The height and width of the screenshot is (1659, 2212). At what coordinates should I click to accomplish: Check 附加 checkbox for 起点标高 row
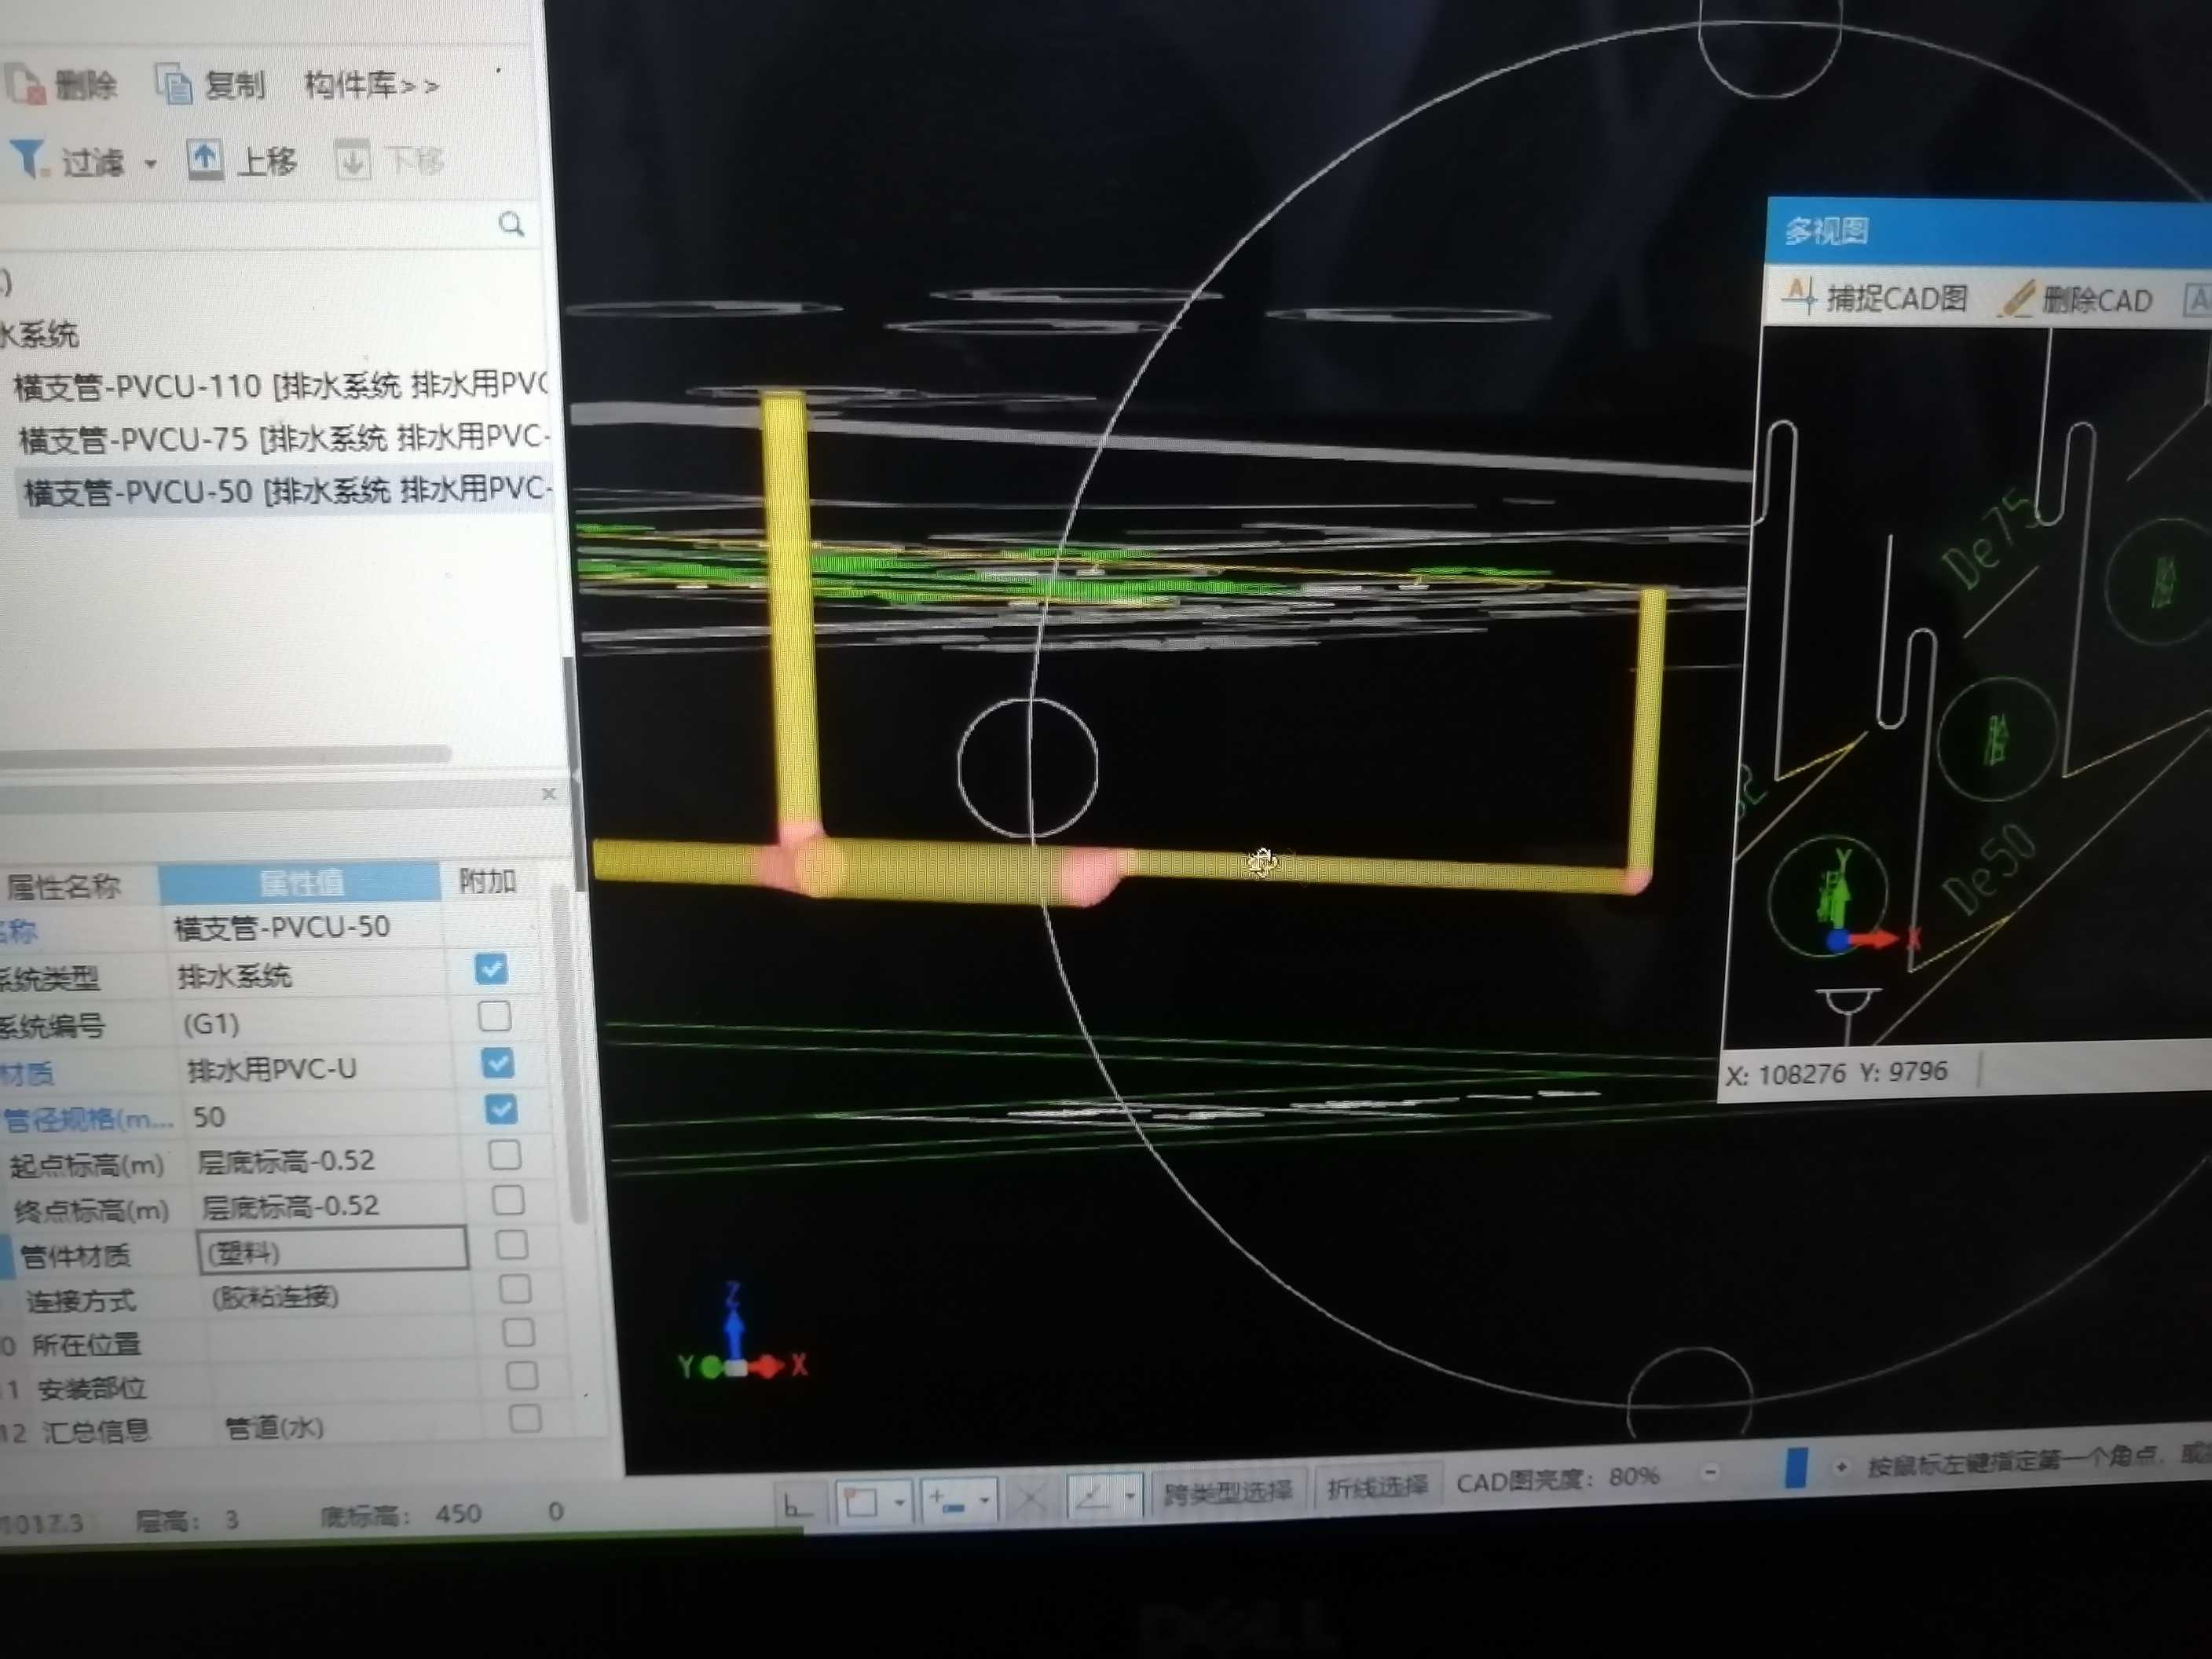pos(504,1155)
